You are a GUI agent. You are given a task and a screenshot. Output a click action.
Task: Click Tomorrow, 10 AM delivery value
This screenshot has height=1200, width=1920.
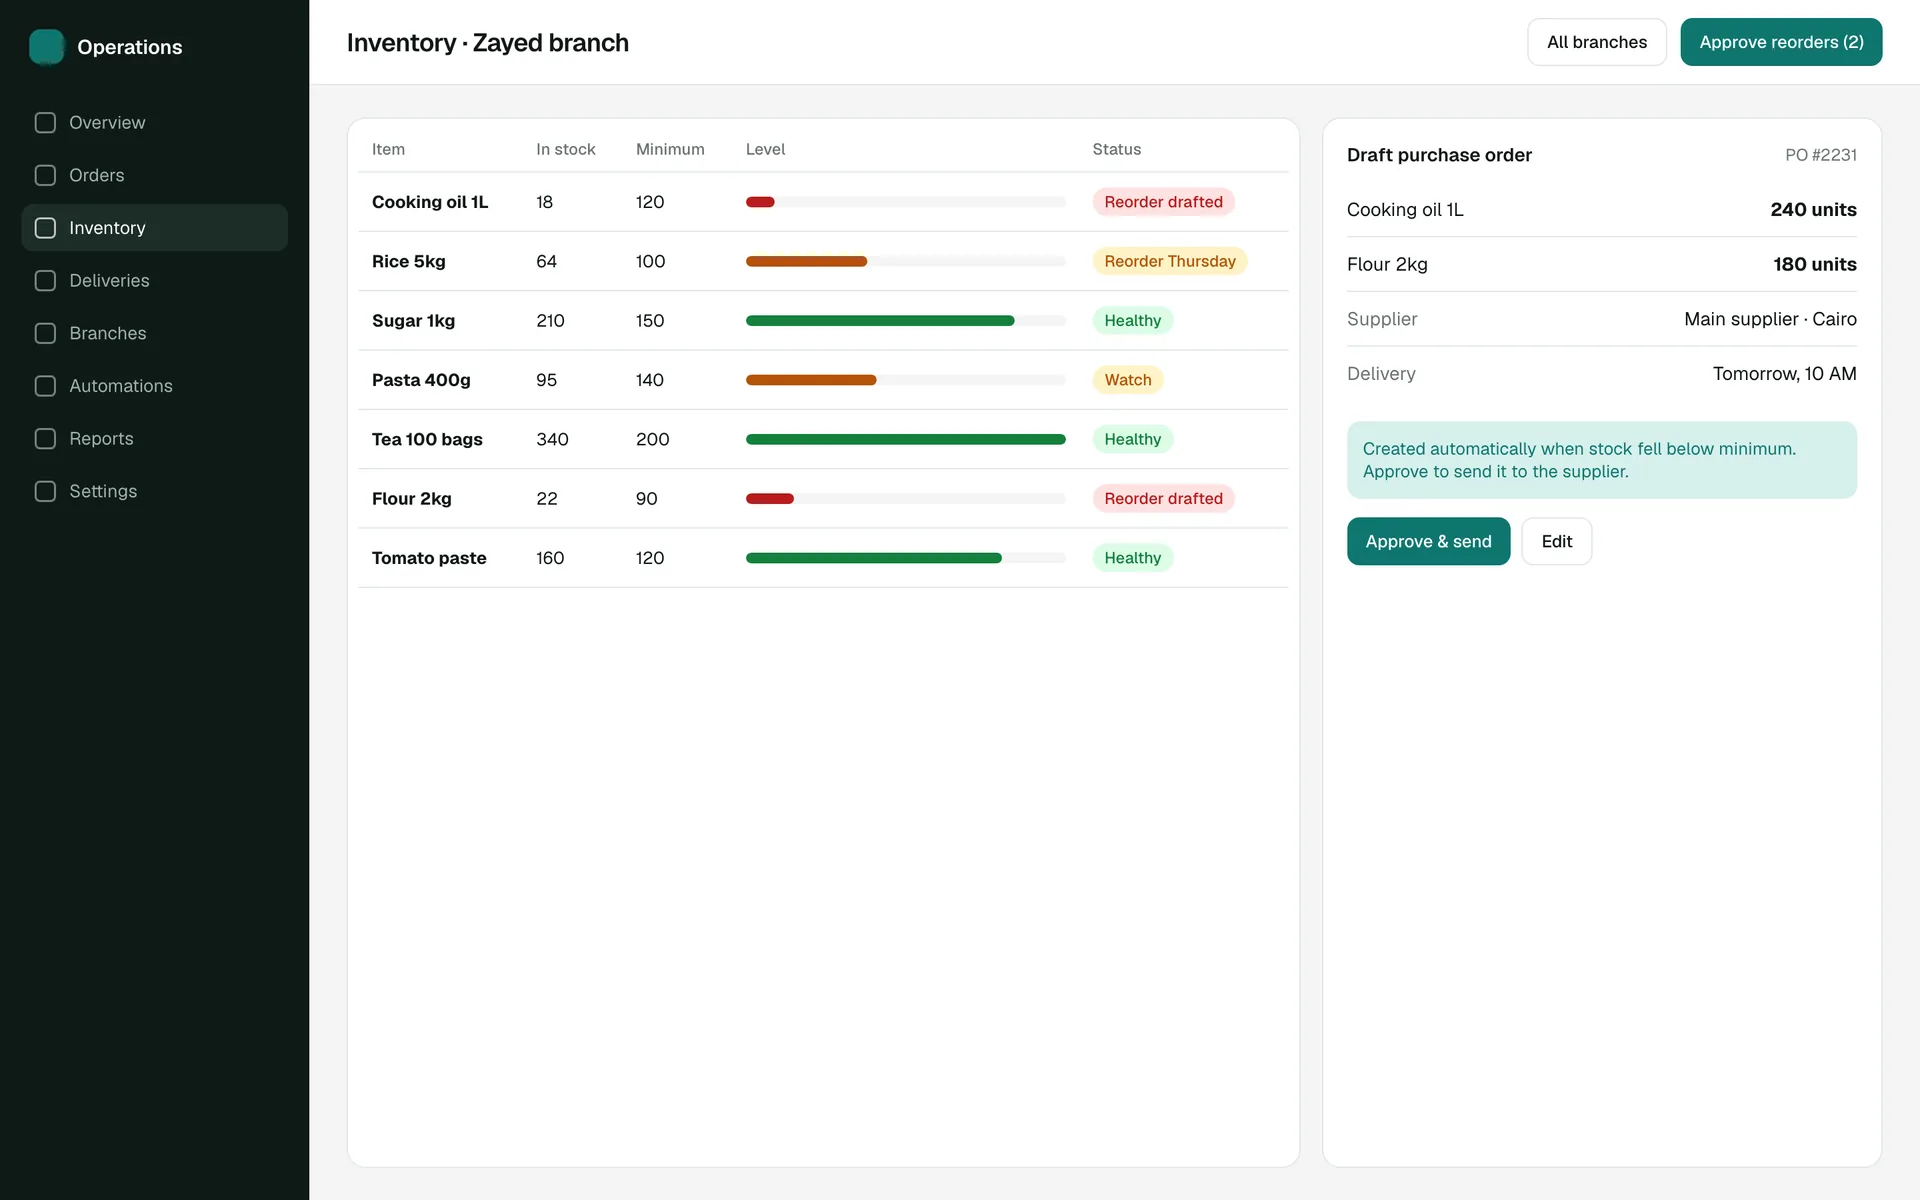point(1784,374)
